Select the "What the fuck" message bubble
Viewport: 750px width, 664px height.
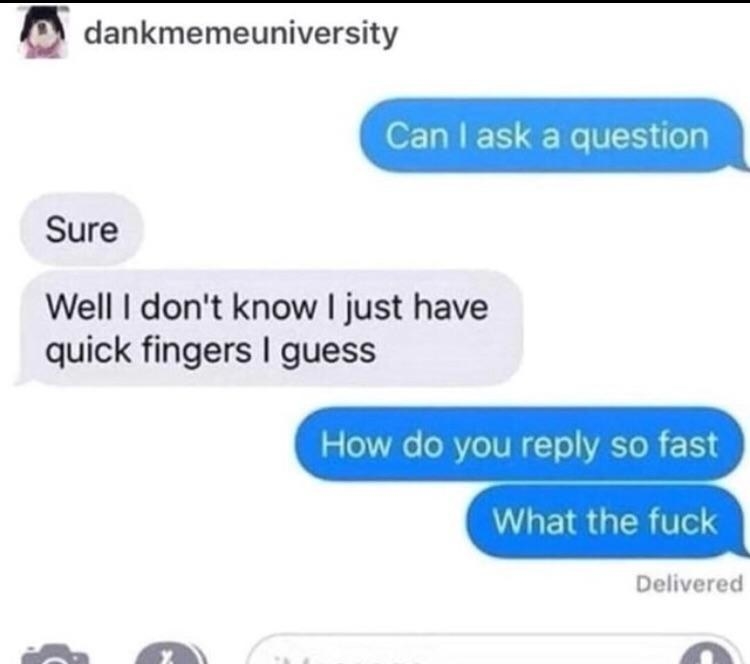point(606,522)
